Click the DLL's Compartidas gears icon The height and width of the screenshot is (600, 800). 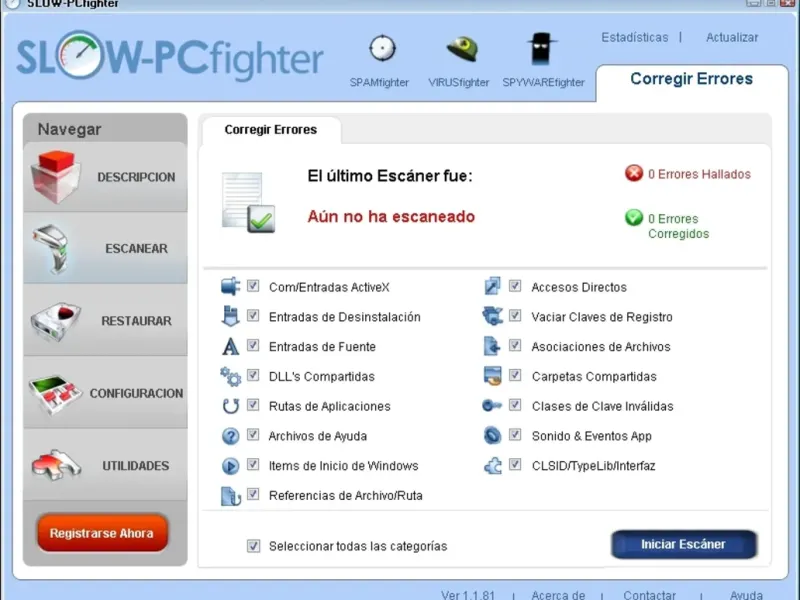pyautogui.click(x=230, y=377)
